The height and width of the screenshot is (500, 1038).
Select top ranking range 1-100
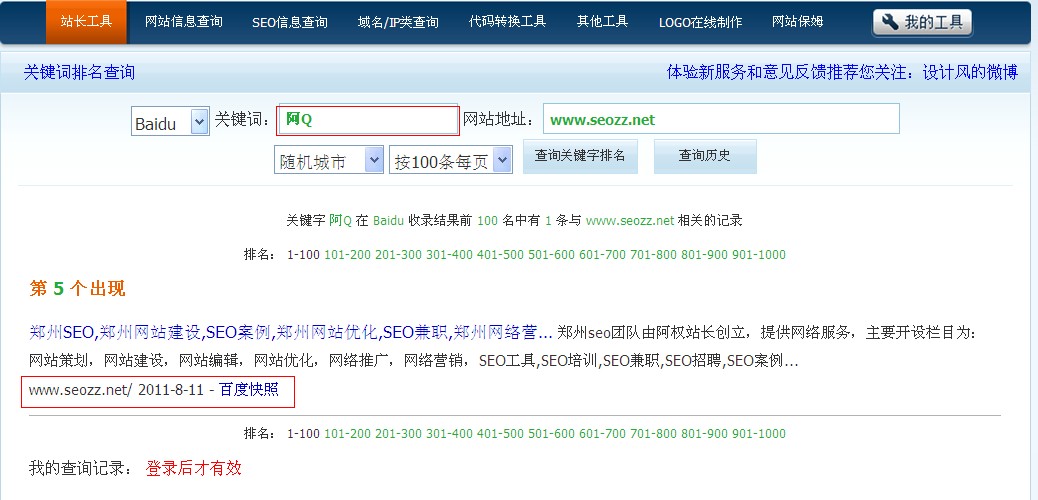point(303,255)
